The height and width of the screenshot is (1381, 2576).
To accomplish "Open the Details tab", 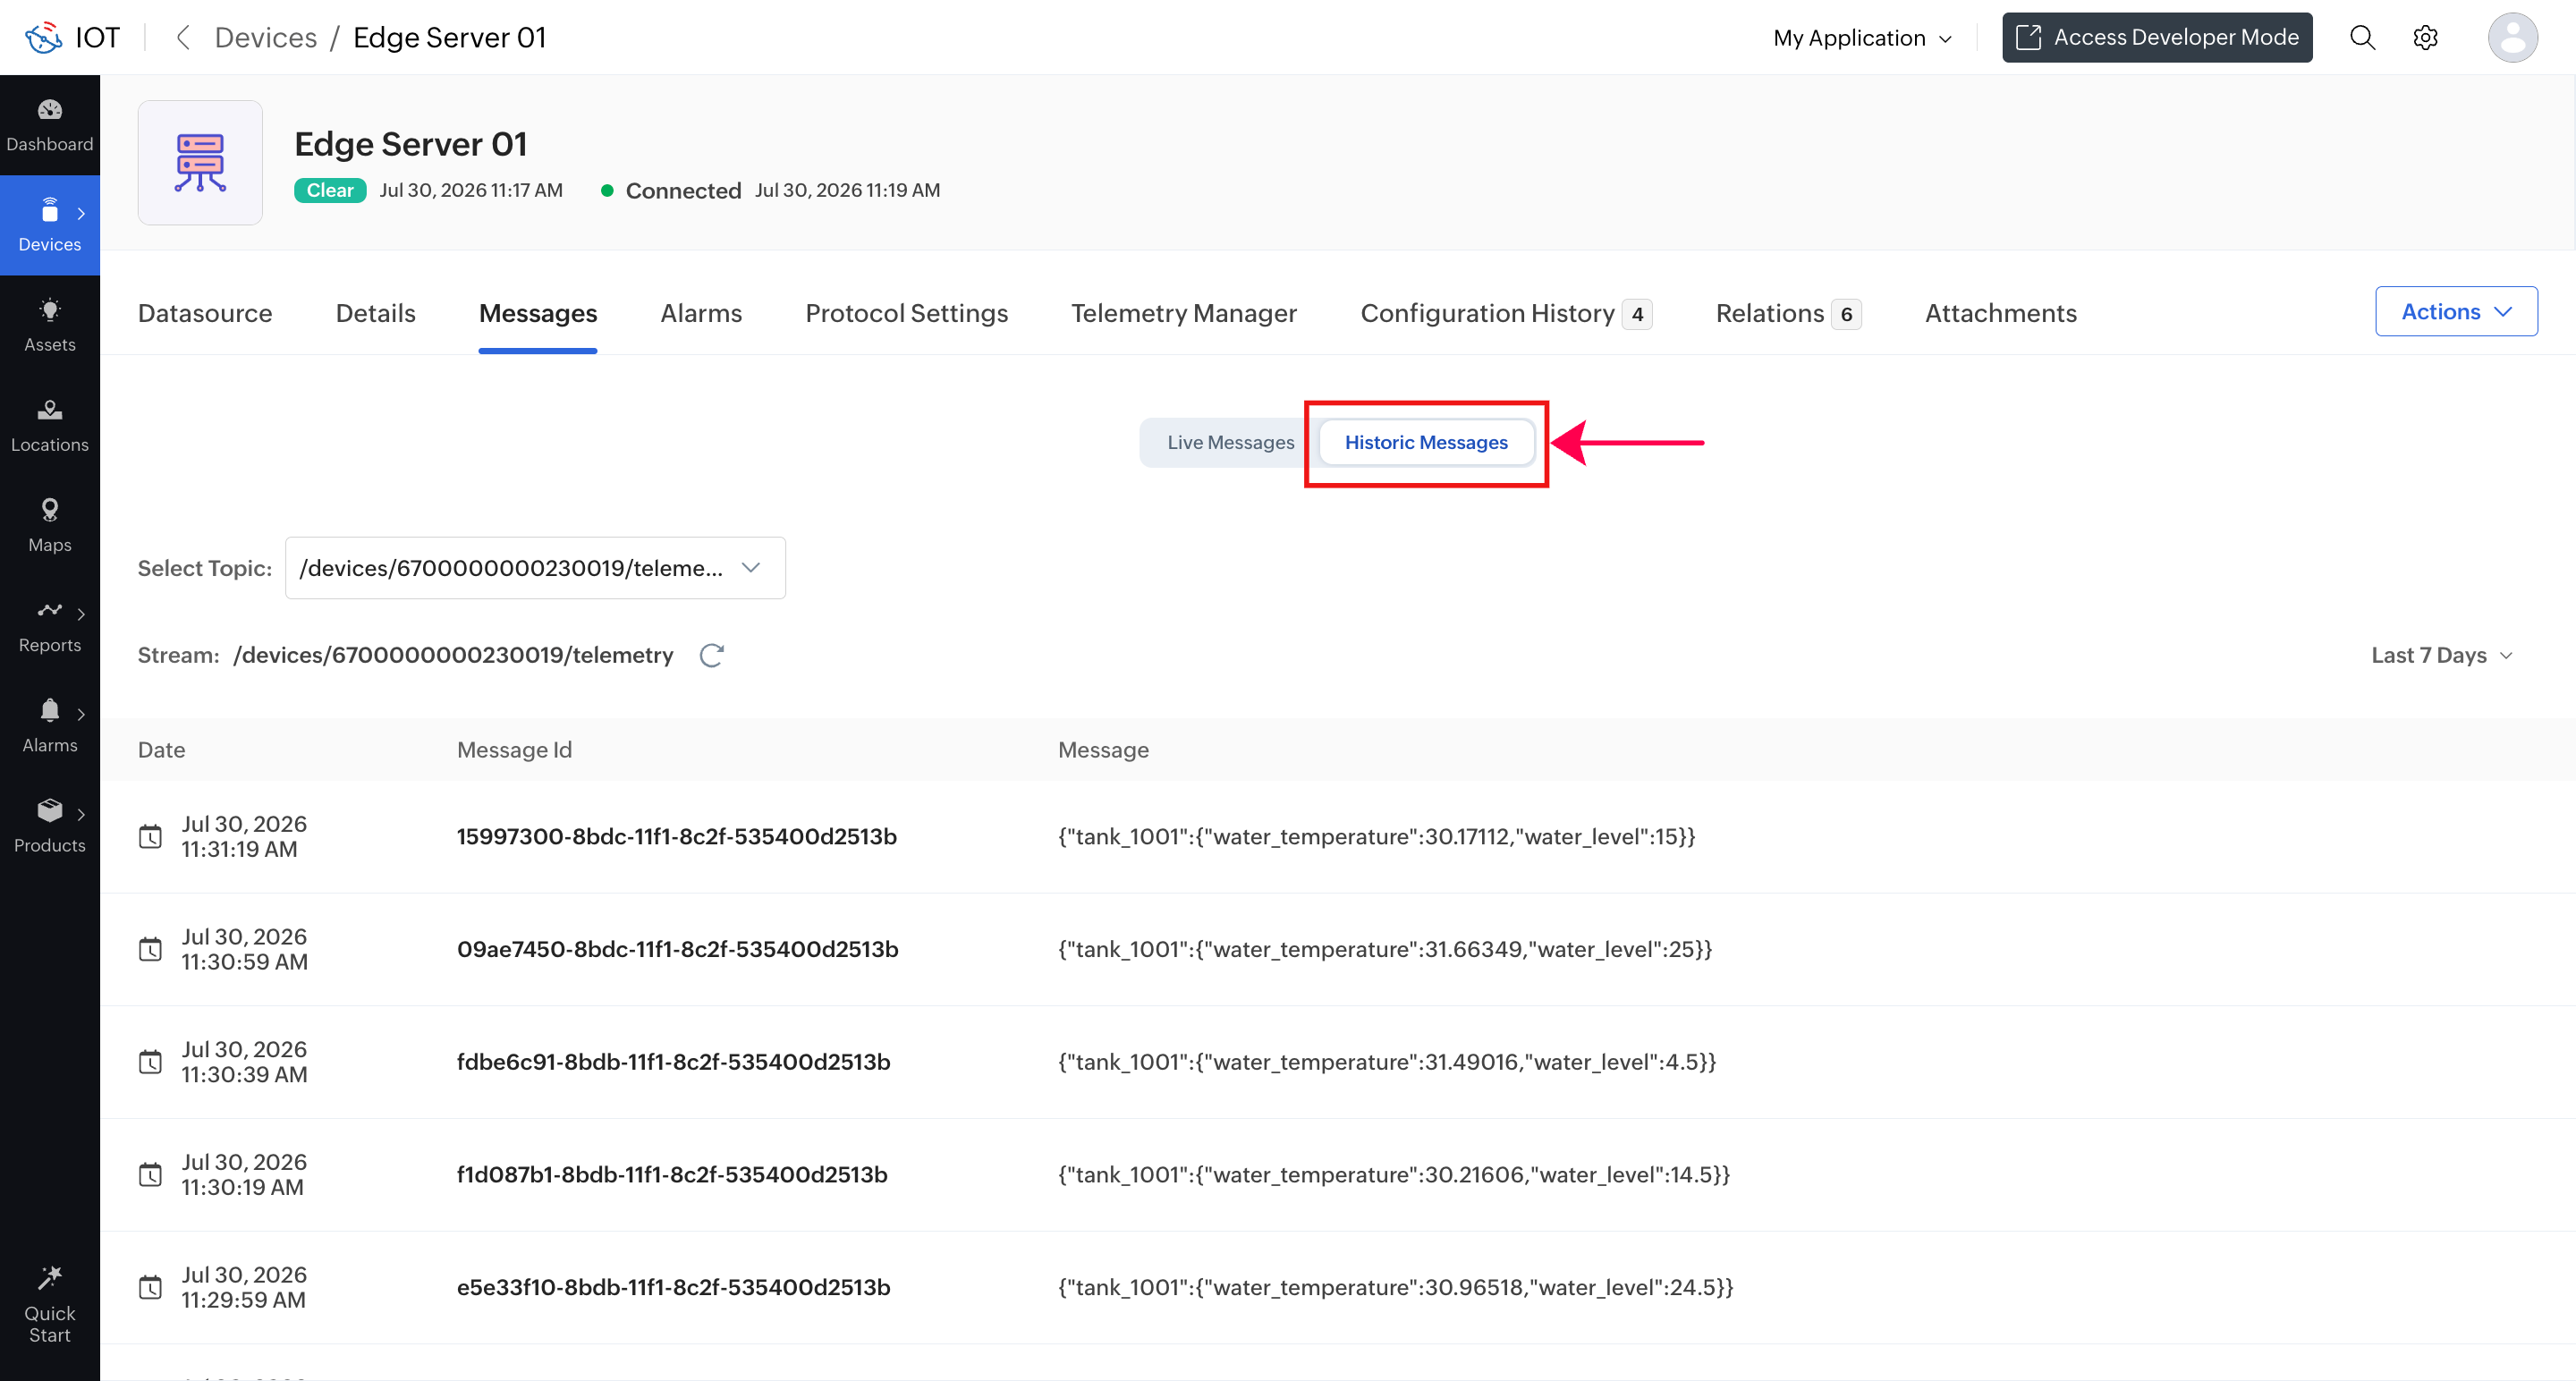I will 375,313.
